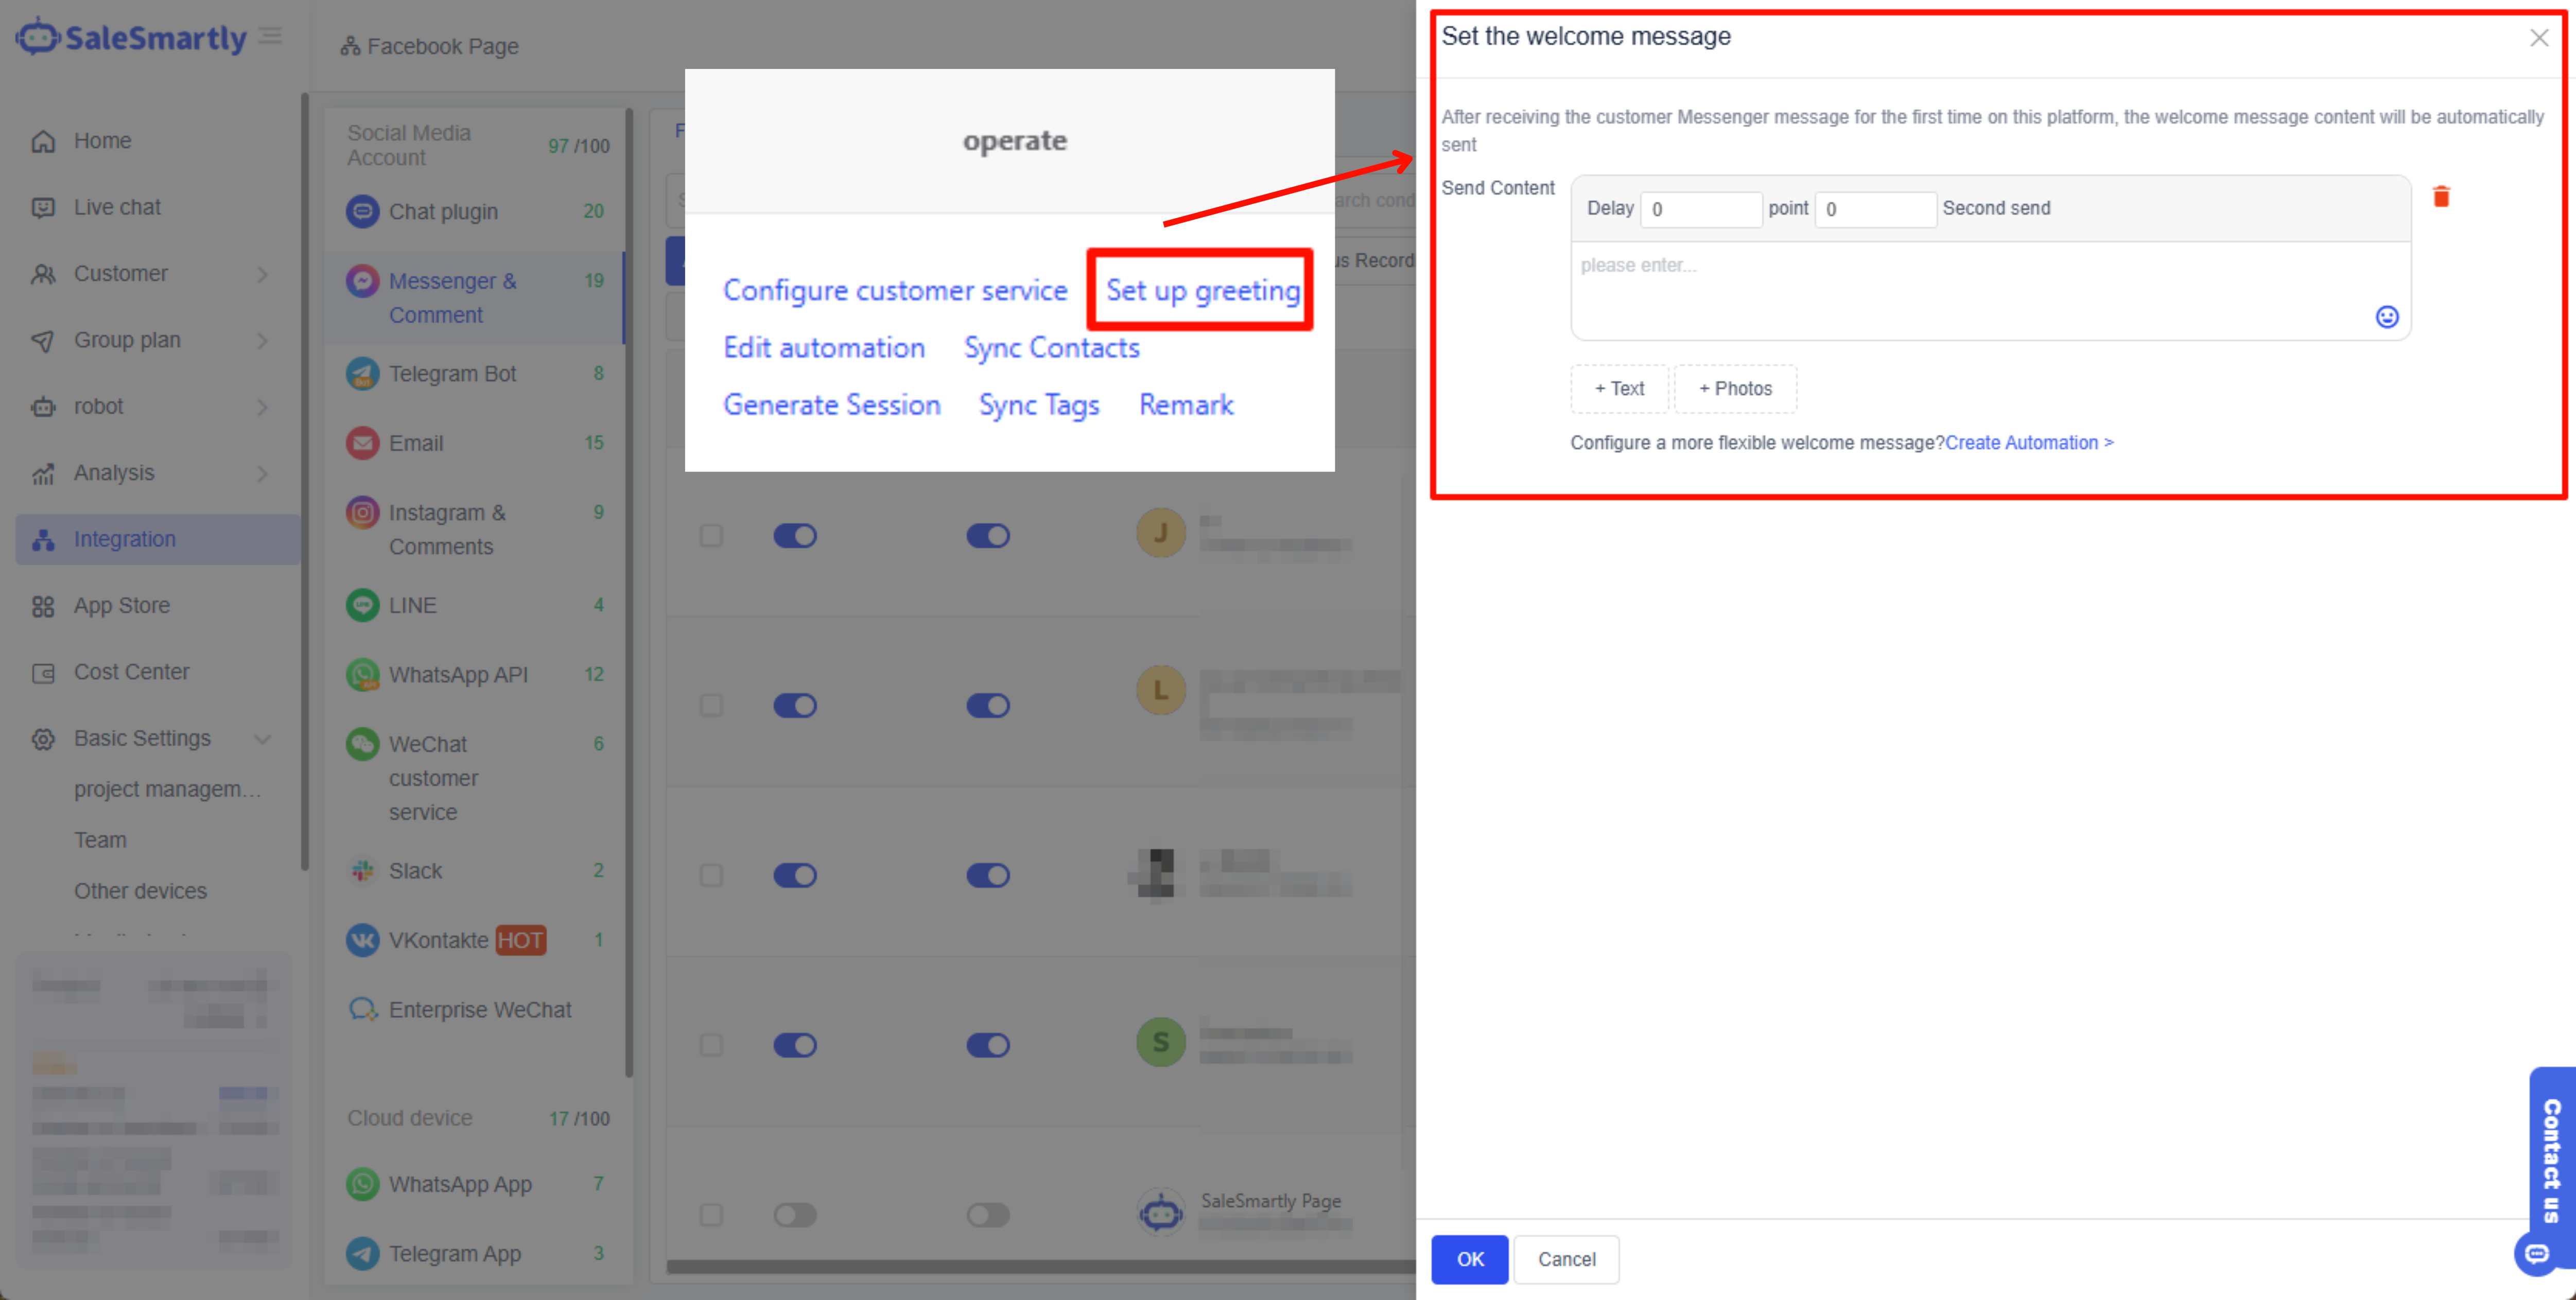Enable the SaleSmartly Page row's first toggle
The width and height of the screenshot is (2576, 1300).
point(795,1215)
